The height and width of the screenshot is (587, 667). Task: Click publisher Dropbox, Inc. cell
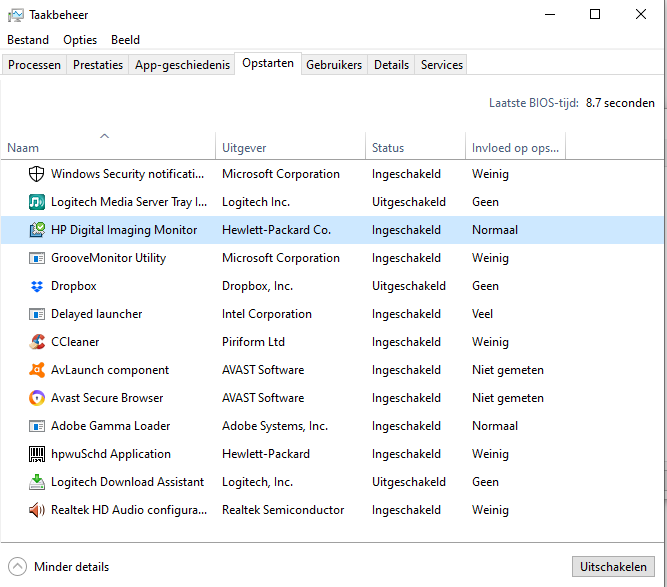coord(257,286)
